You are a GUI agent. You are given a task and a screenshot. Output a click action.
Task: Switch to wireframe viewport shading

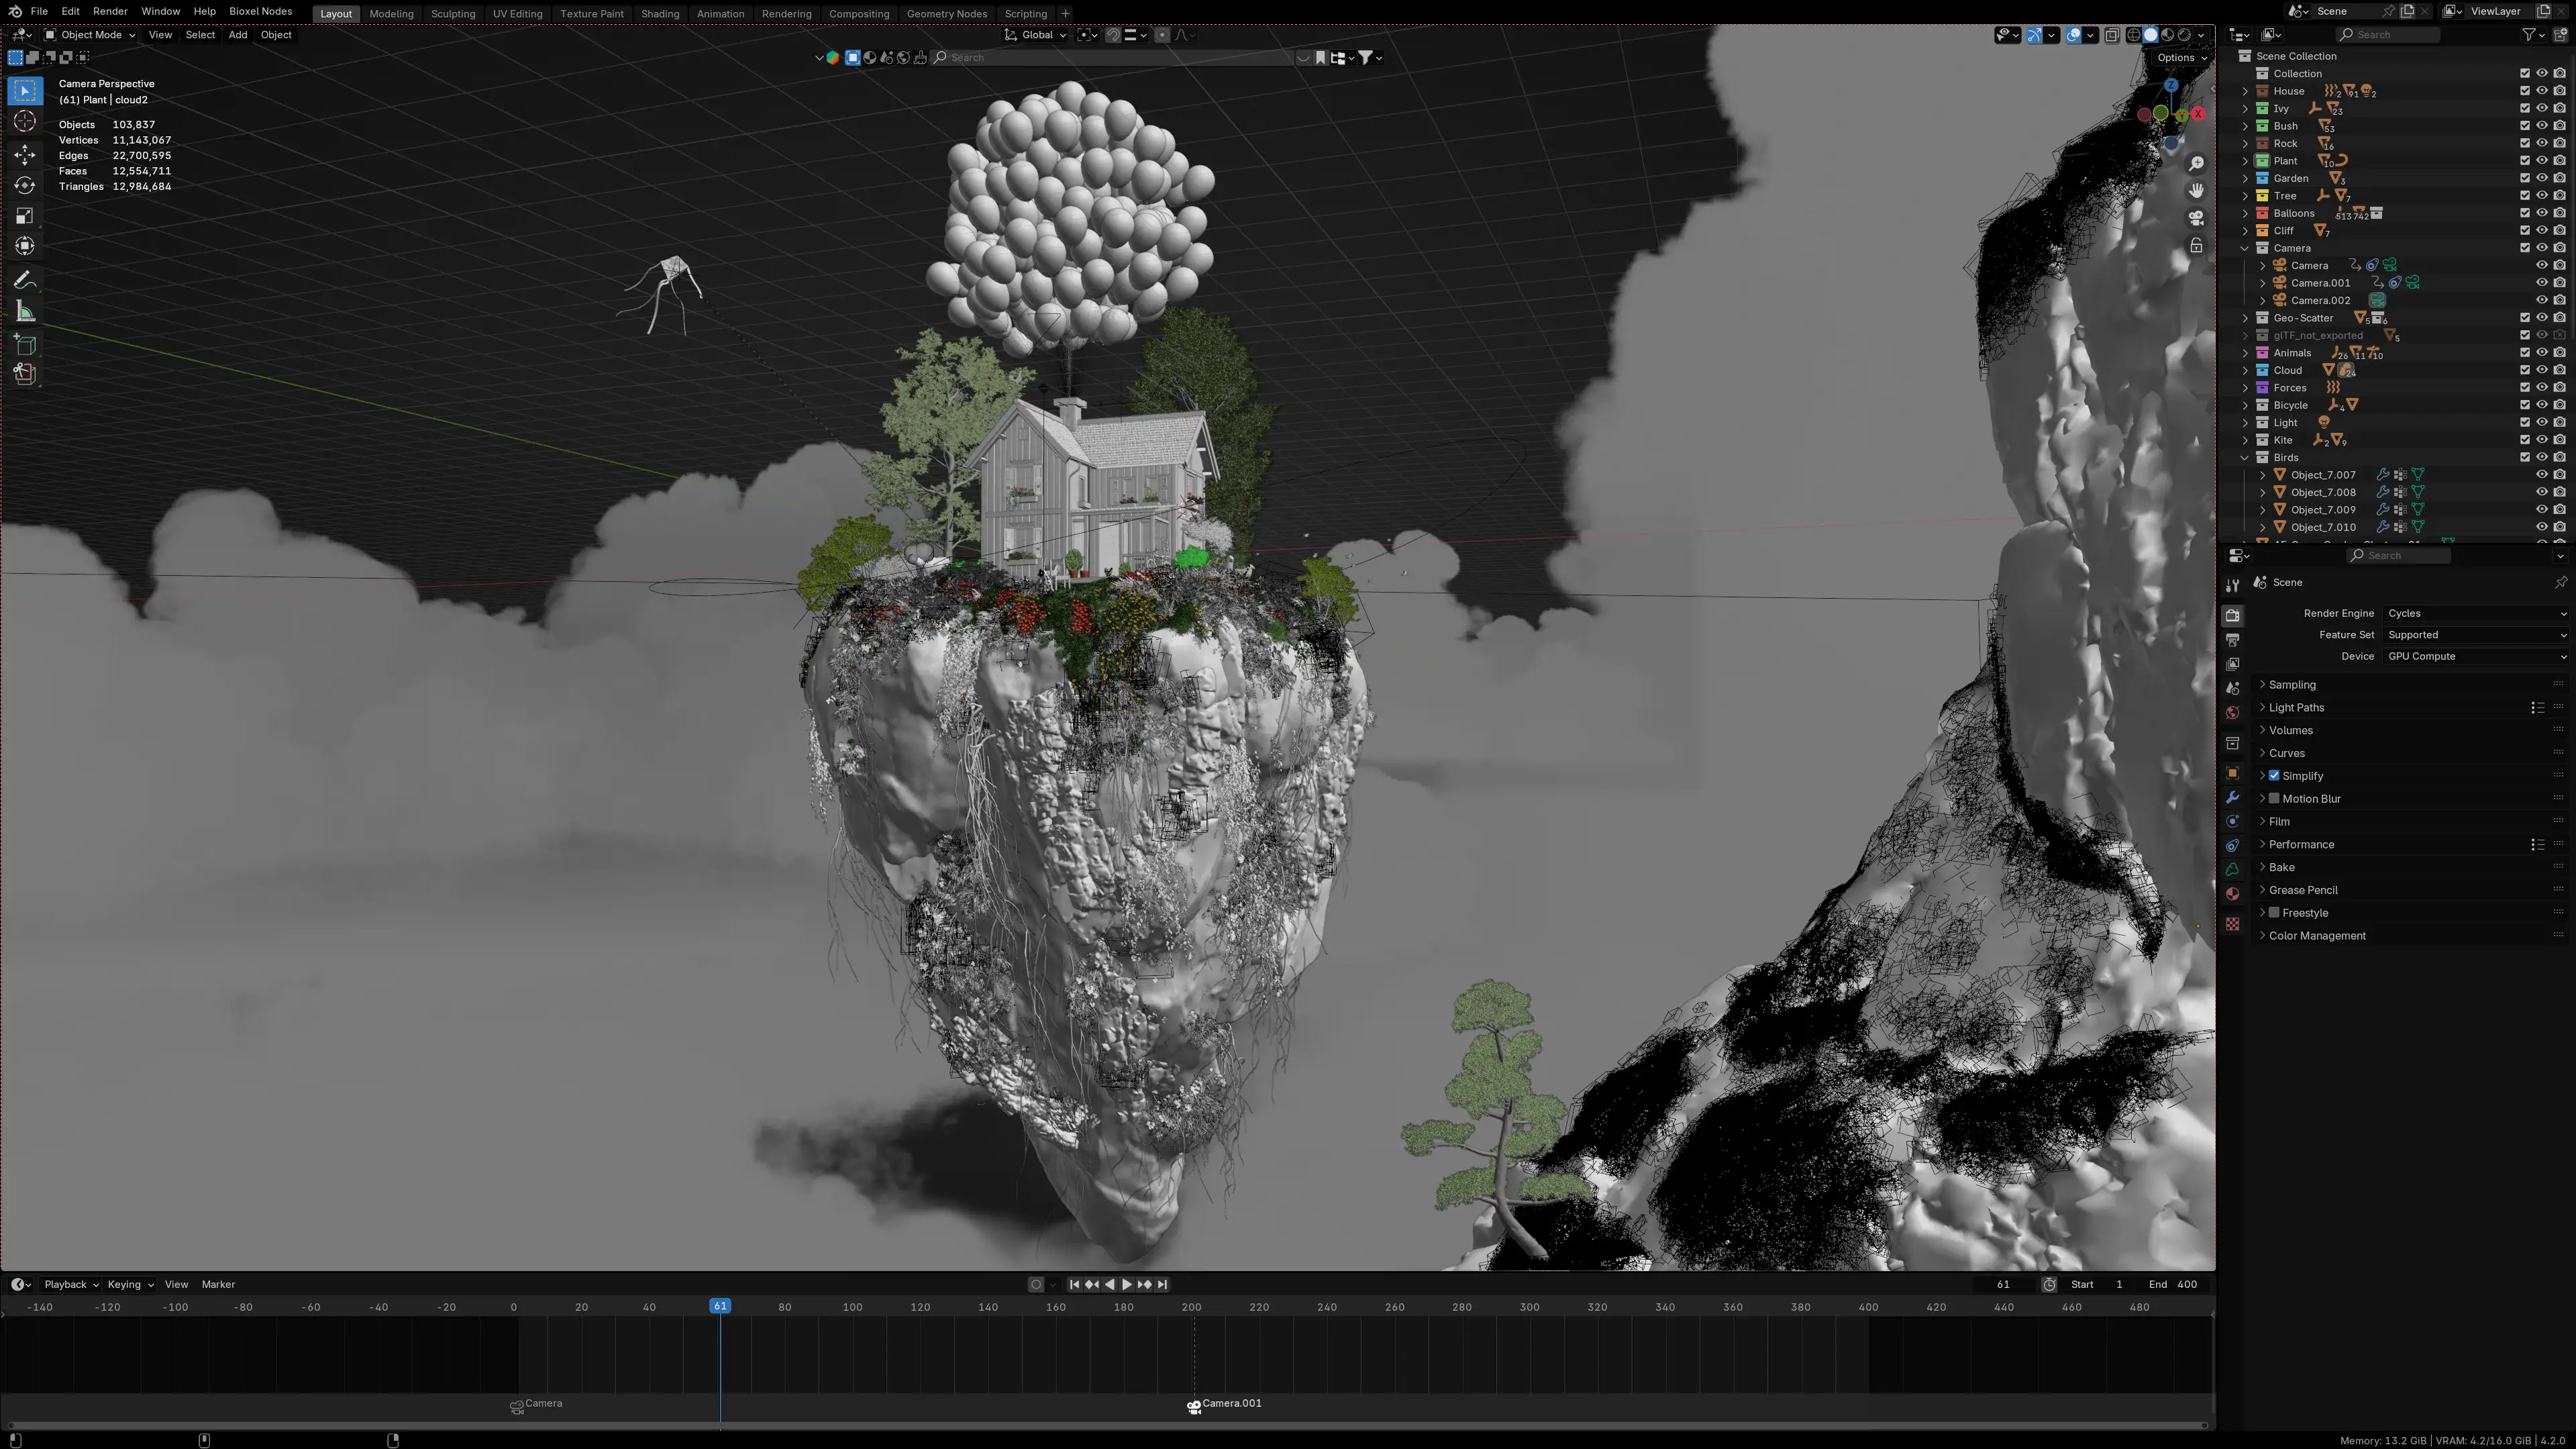pos(2133,35)
